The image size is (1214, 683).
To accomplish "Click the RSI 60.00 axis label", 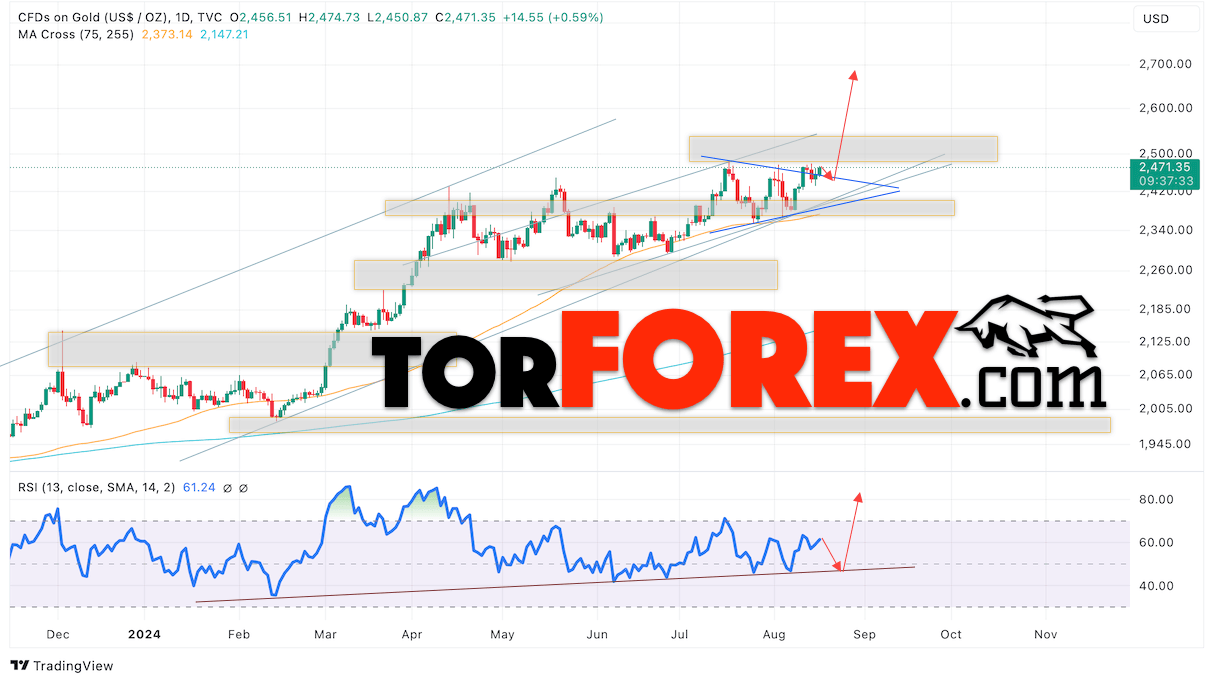I will tap(1156, 543).
